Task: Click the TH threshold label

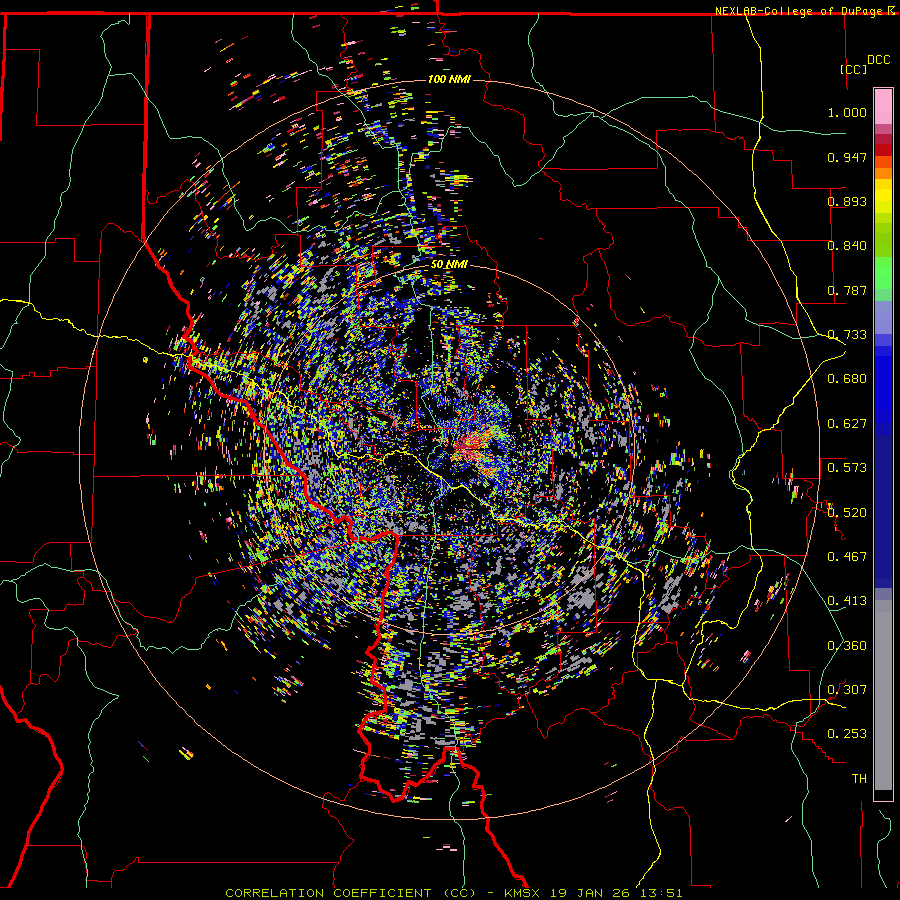Action: pyautogui.click(x=859, y=778)
